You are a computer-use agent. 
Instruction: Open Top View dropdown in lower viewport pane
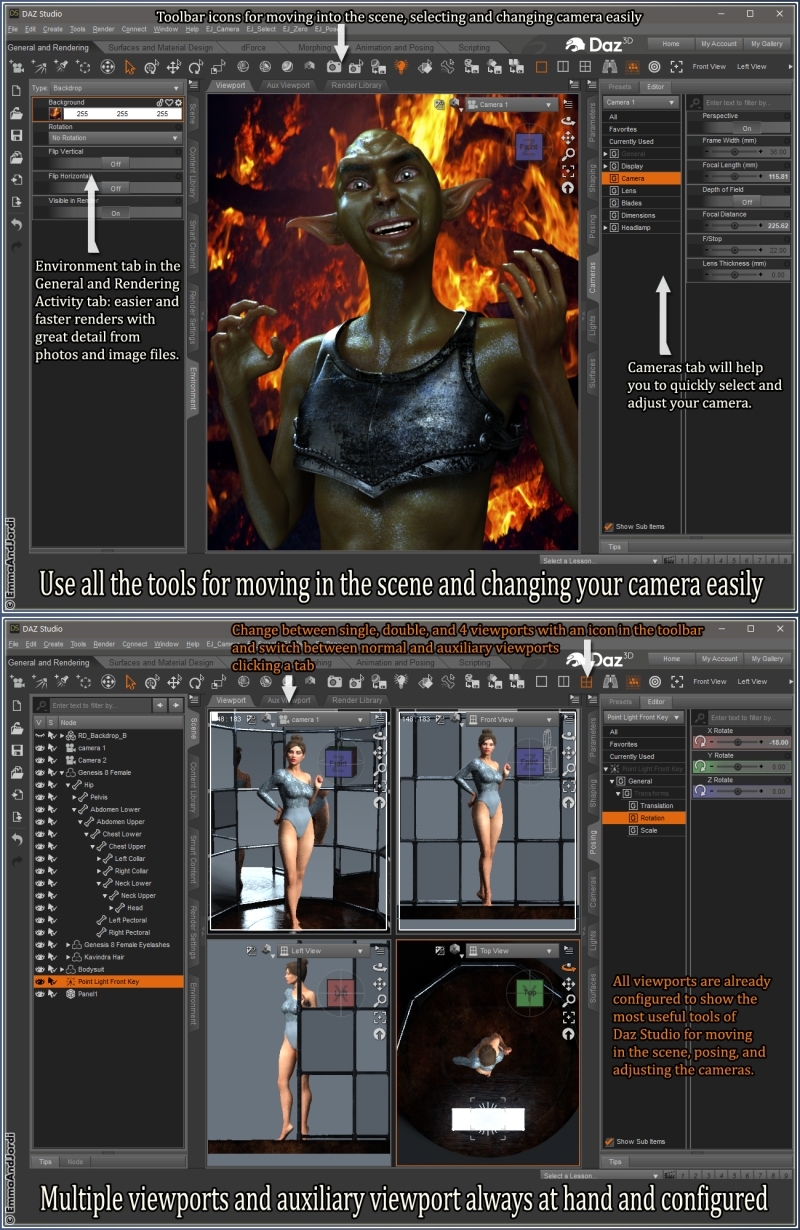(511, 951)
